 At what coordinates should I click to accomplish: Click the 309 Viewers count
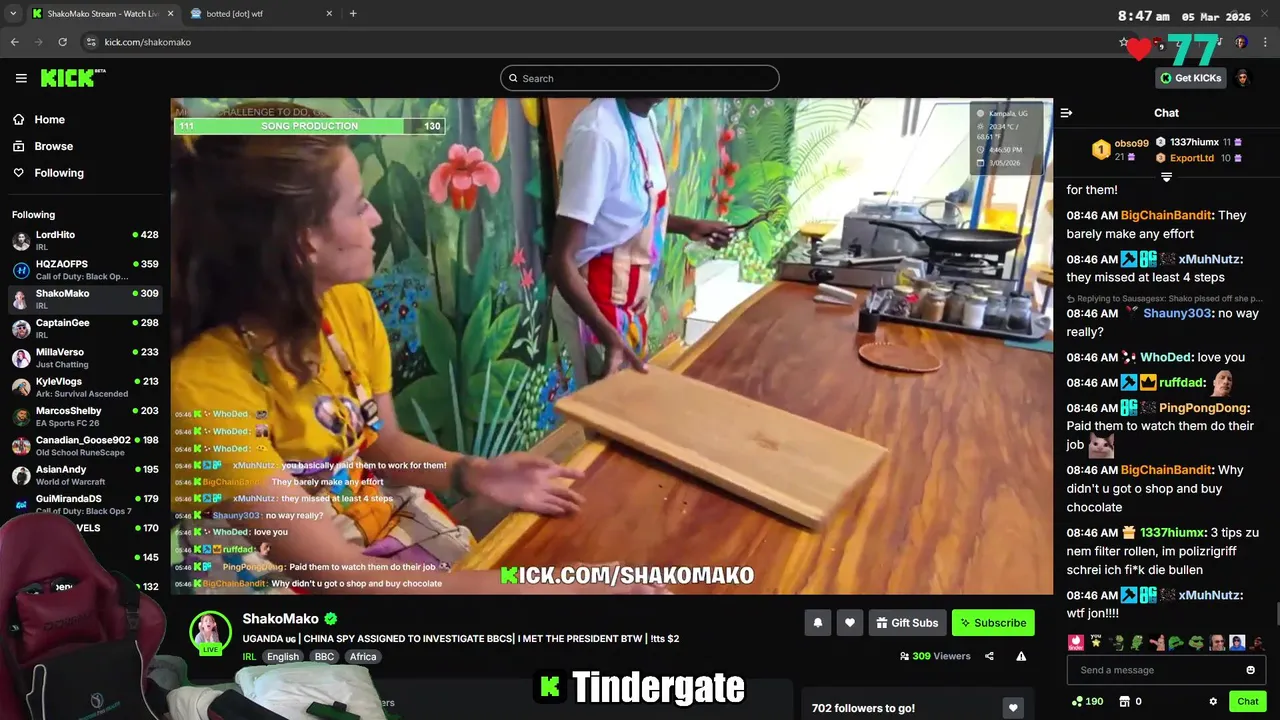pos(935,656)
